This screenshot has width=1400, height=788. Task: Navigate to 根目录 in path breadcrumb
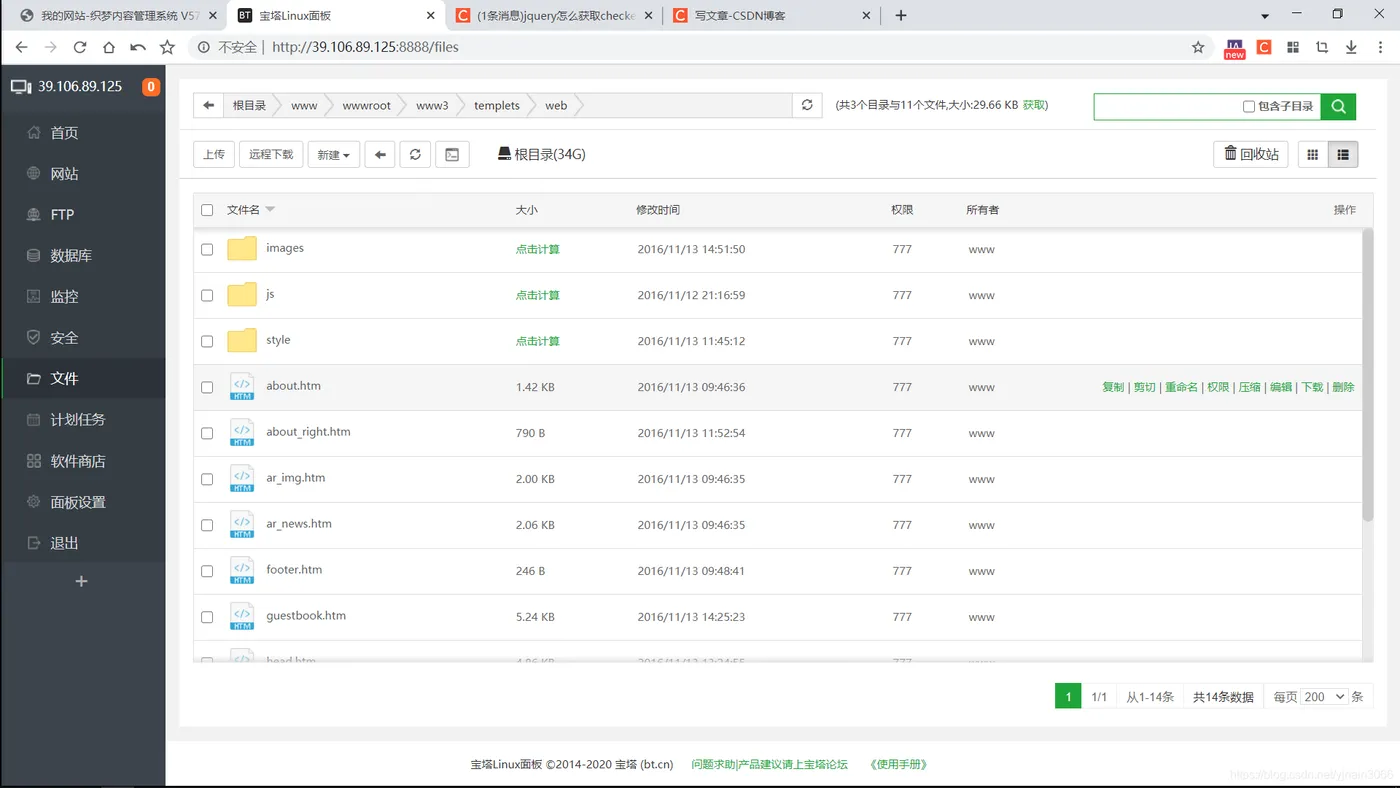click(249, 105)
